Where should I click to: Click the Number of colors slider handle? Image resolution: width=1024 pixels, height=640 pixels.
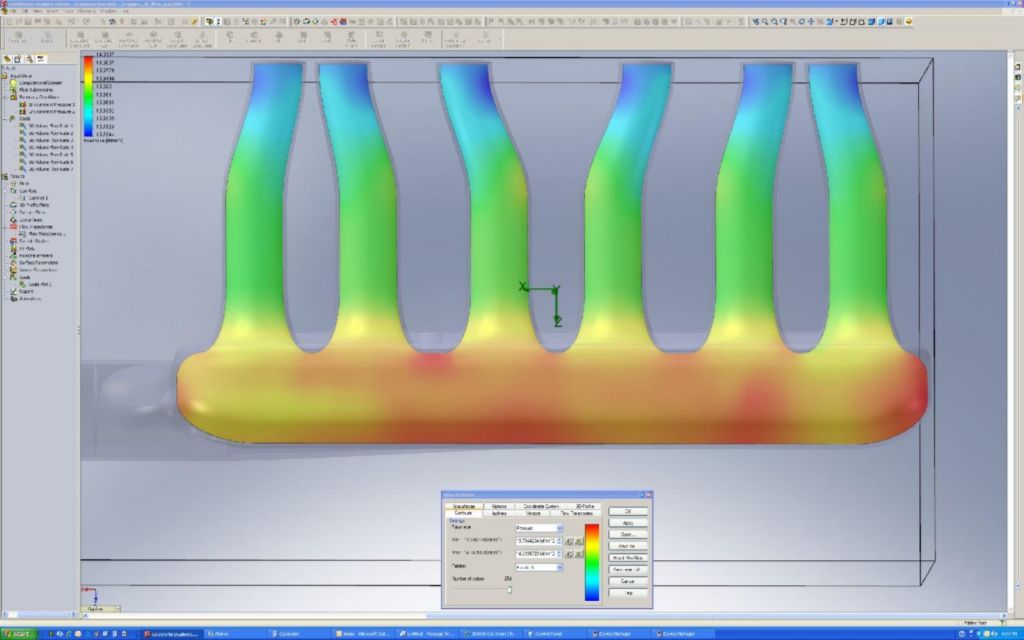point(509,590)
